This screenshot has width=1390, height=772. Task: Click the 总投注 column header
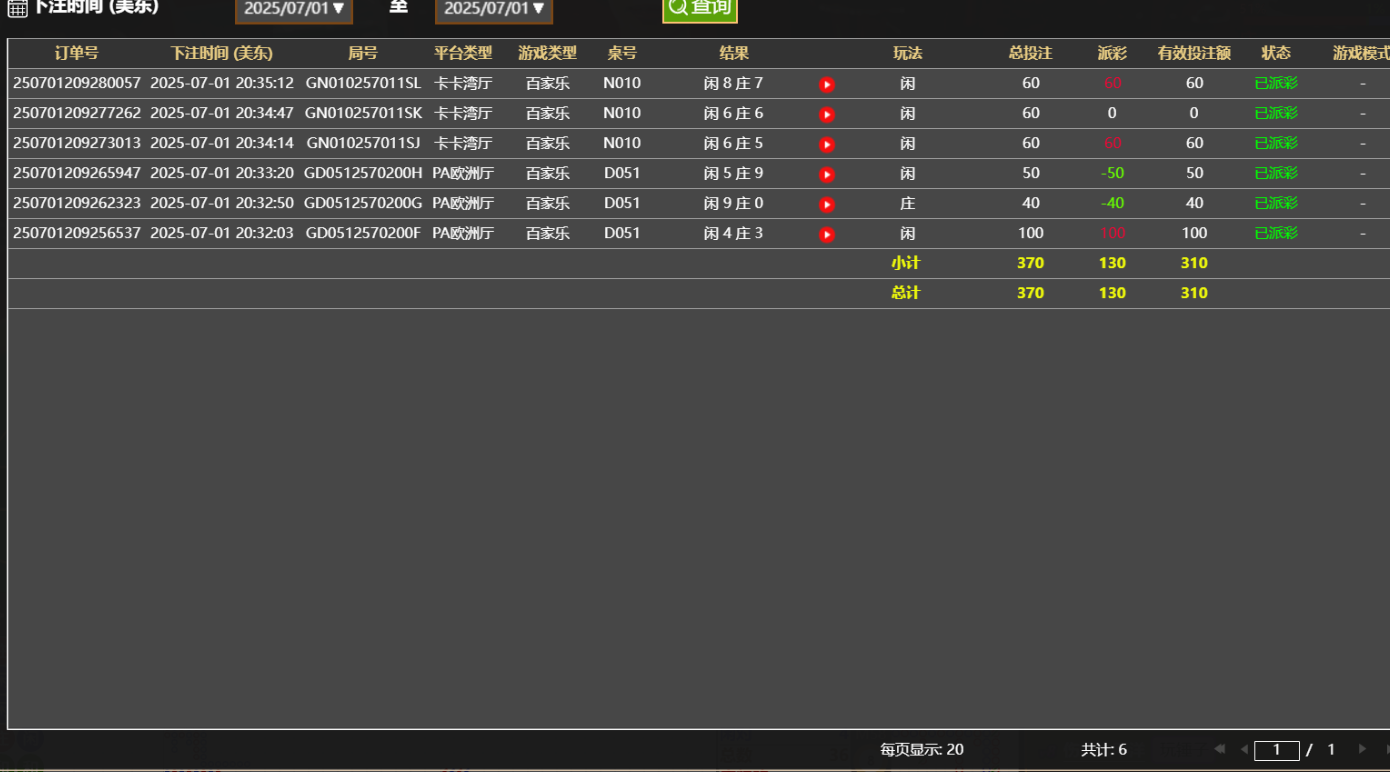[x=1030, y=53]
